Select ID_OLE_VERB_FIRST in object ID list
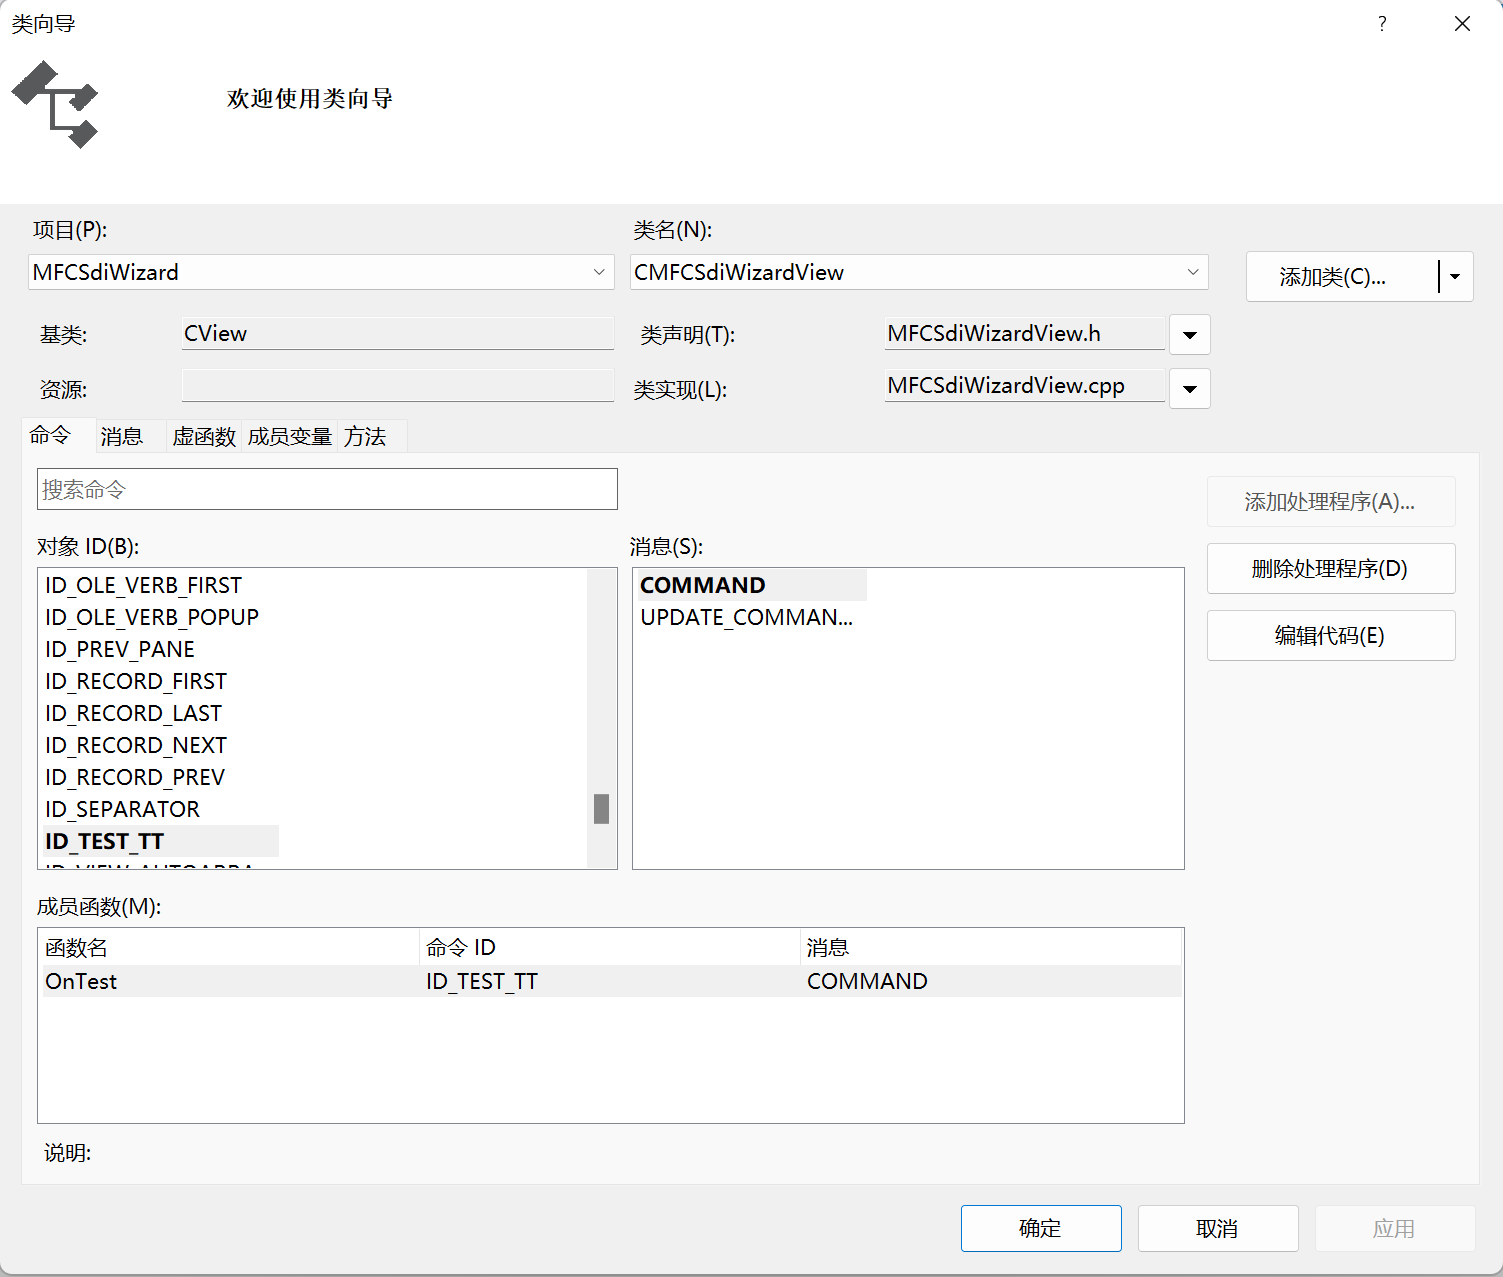 144,585
